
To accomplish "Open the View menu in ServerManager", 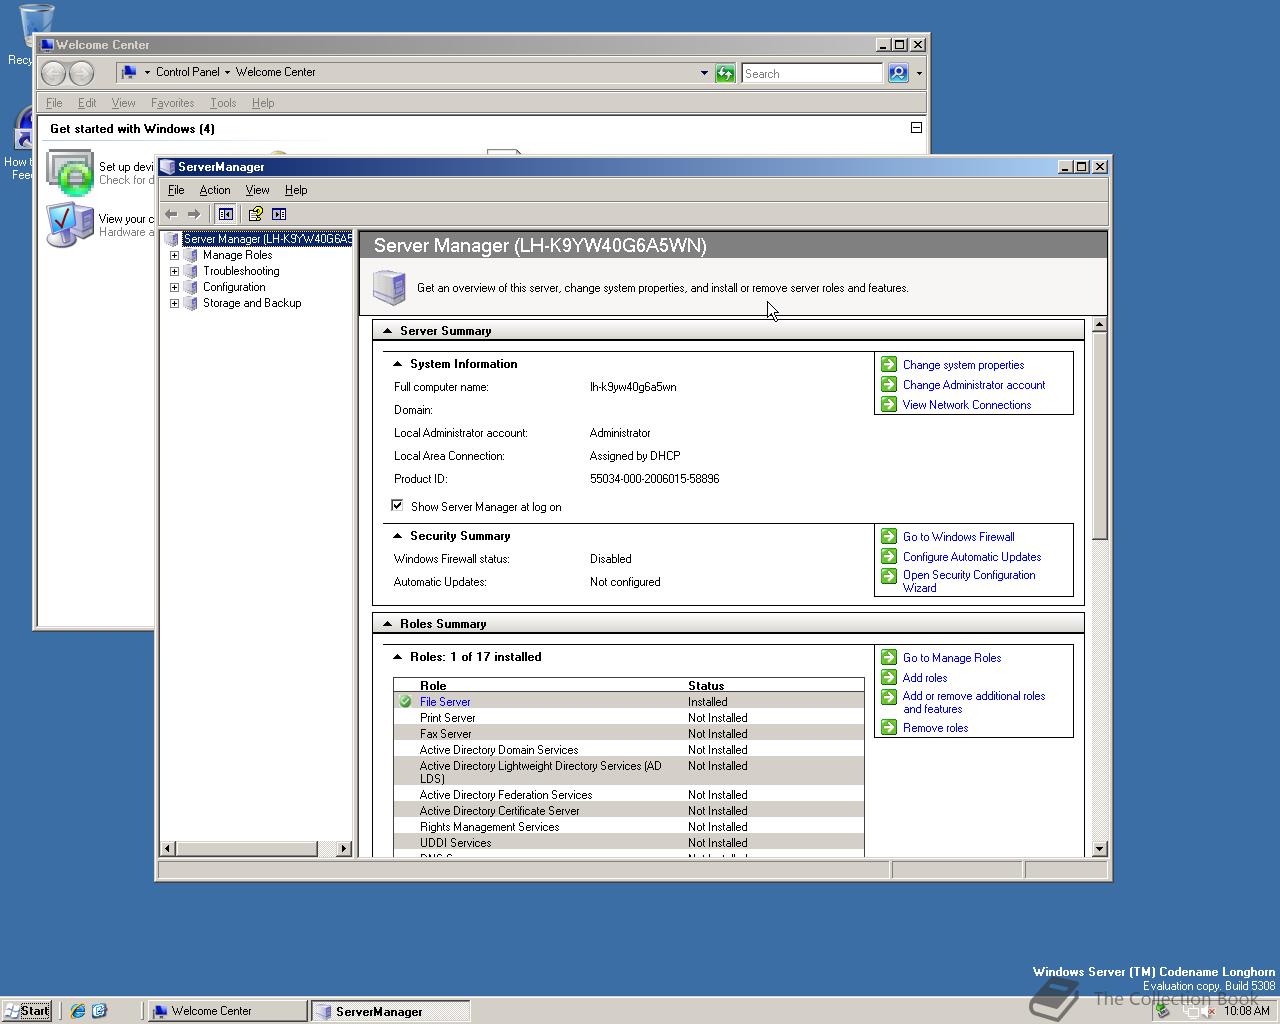I will [257, 190].
